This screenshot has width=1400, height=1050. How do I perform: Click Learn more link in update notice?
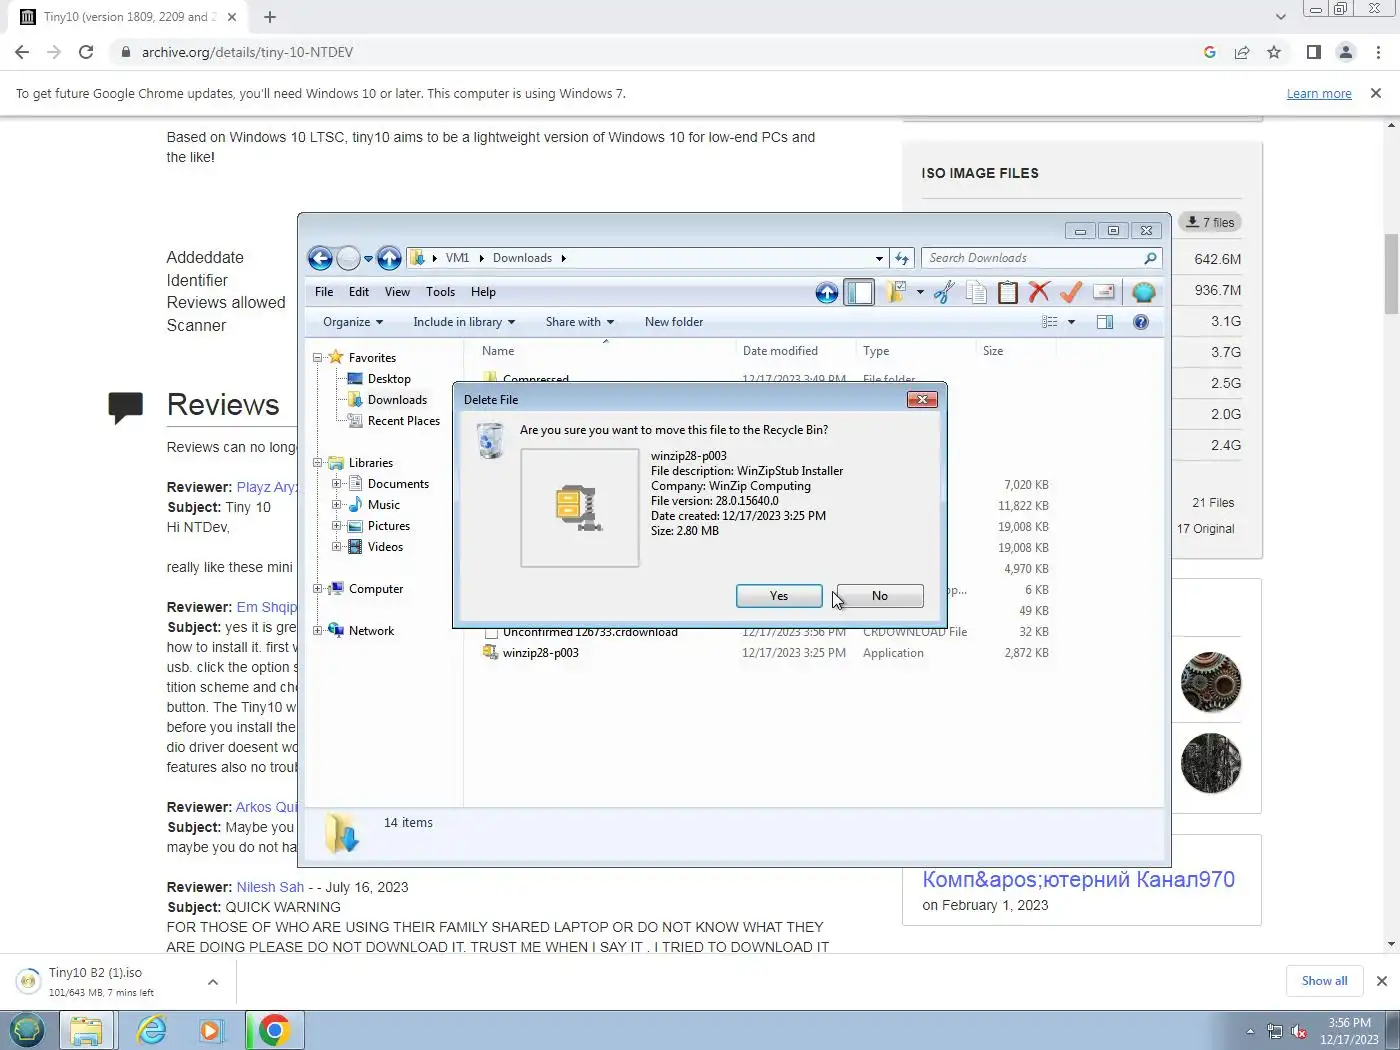point(1319,94)
